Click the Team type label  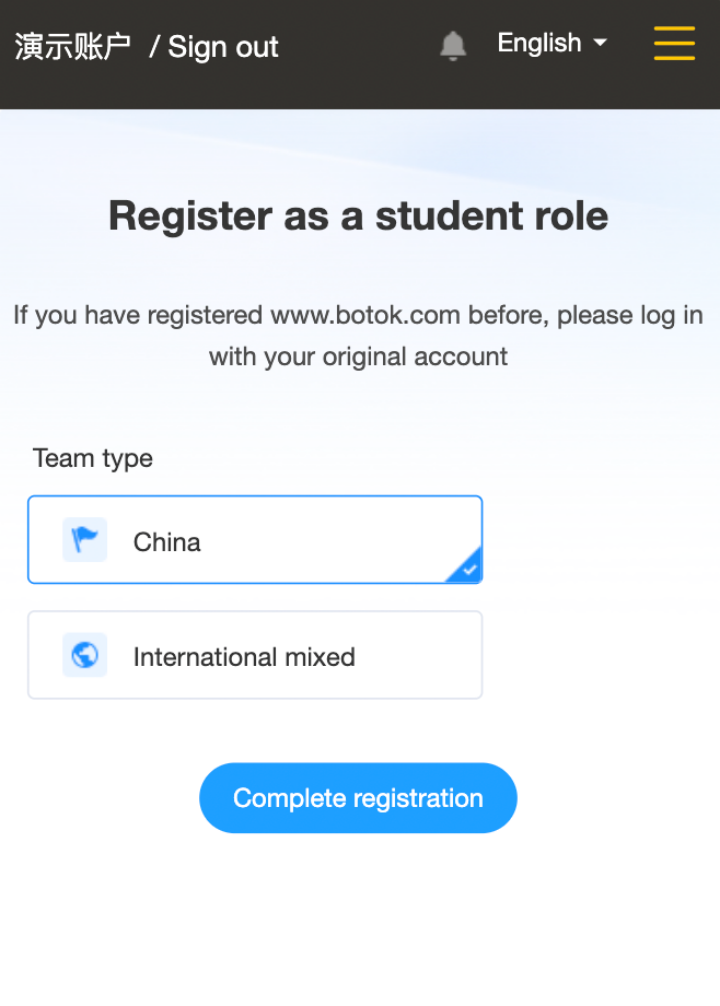(x=93, y=459)
